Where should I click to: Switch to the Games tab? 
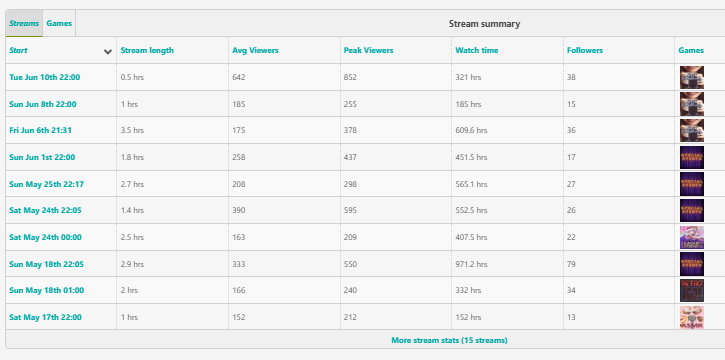pos(59,23)
